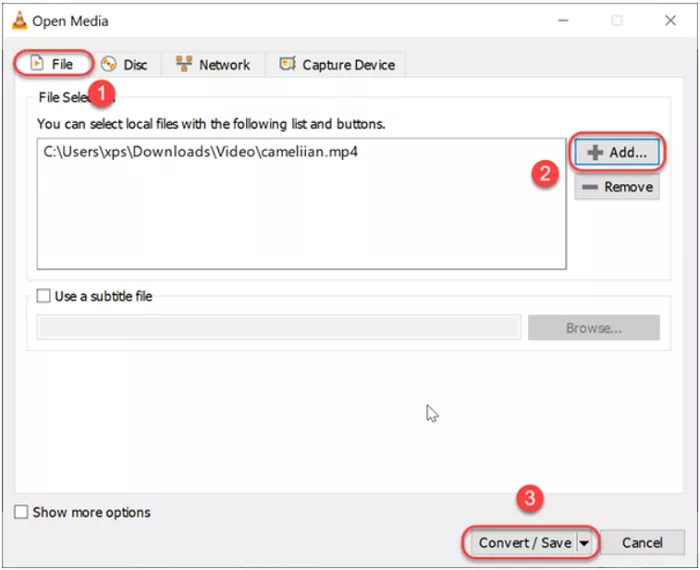Viewport: 700px width, 570px height.
Task: Switch to the Network tab
Action: [213, 65]
